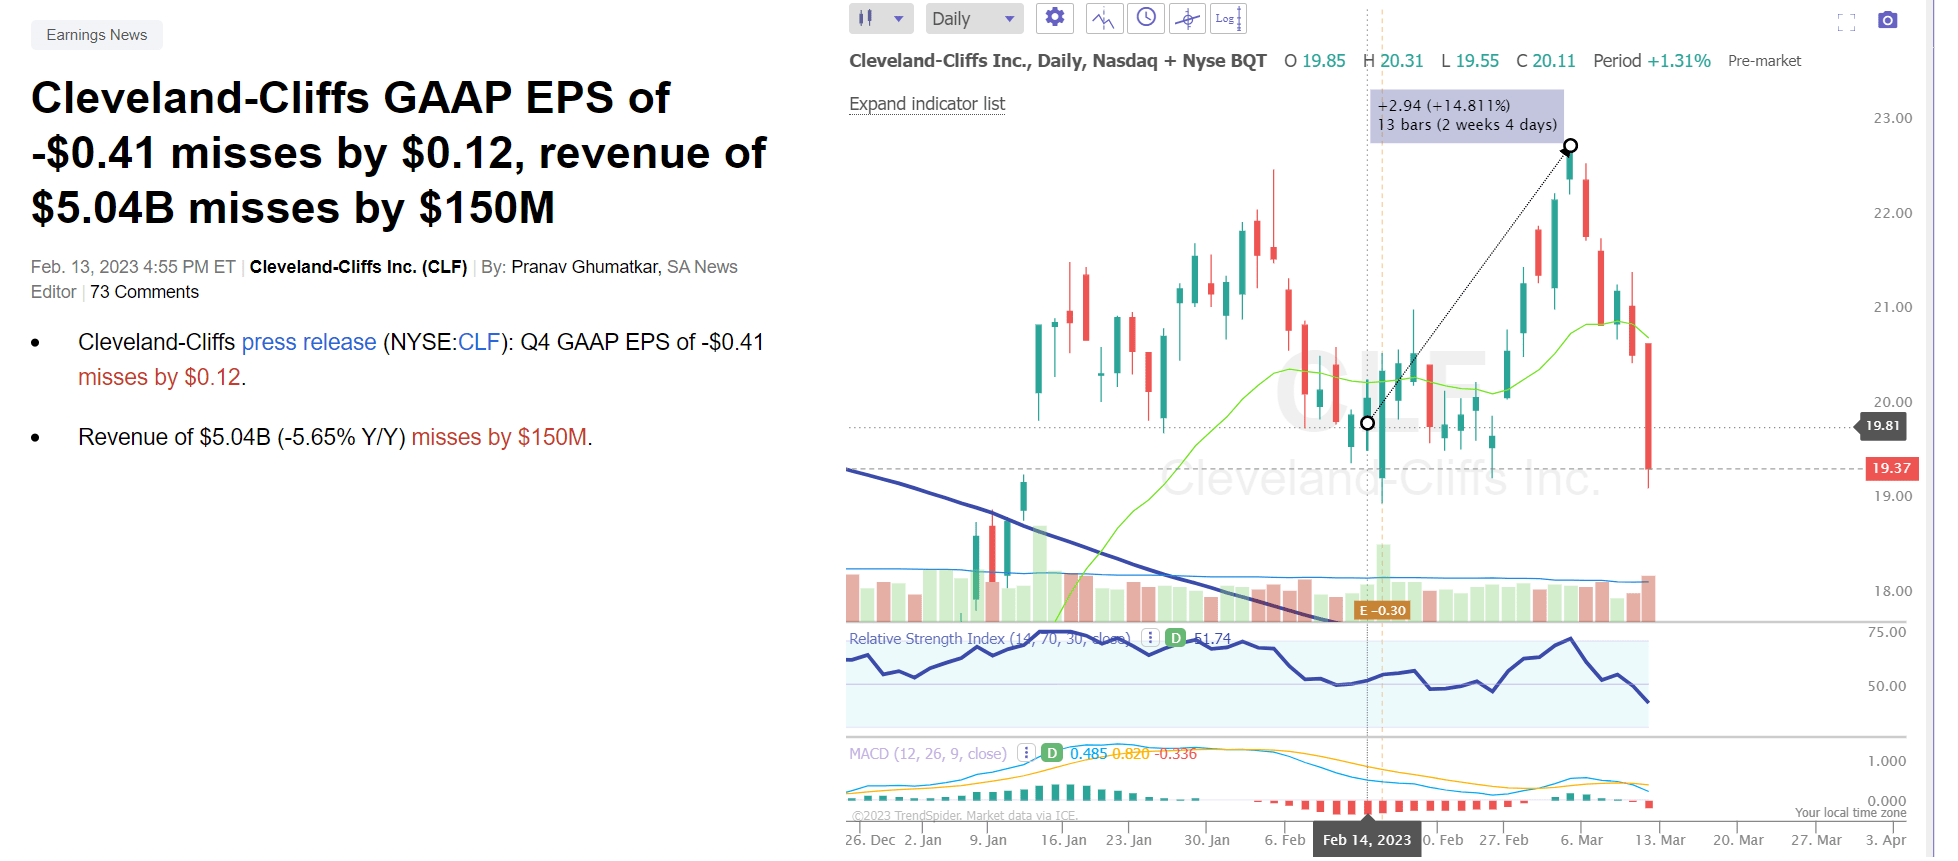1958x861 pixels.
Task: Click the Pre-market label
Action: [x=1764, y=61]
